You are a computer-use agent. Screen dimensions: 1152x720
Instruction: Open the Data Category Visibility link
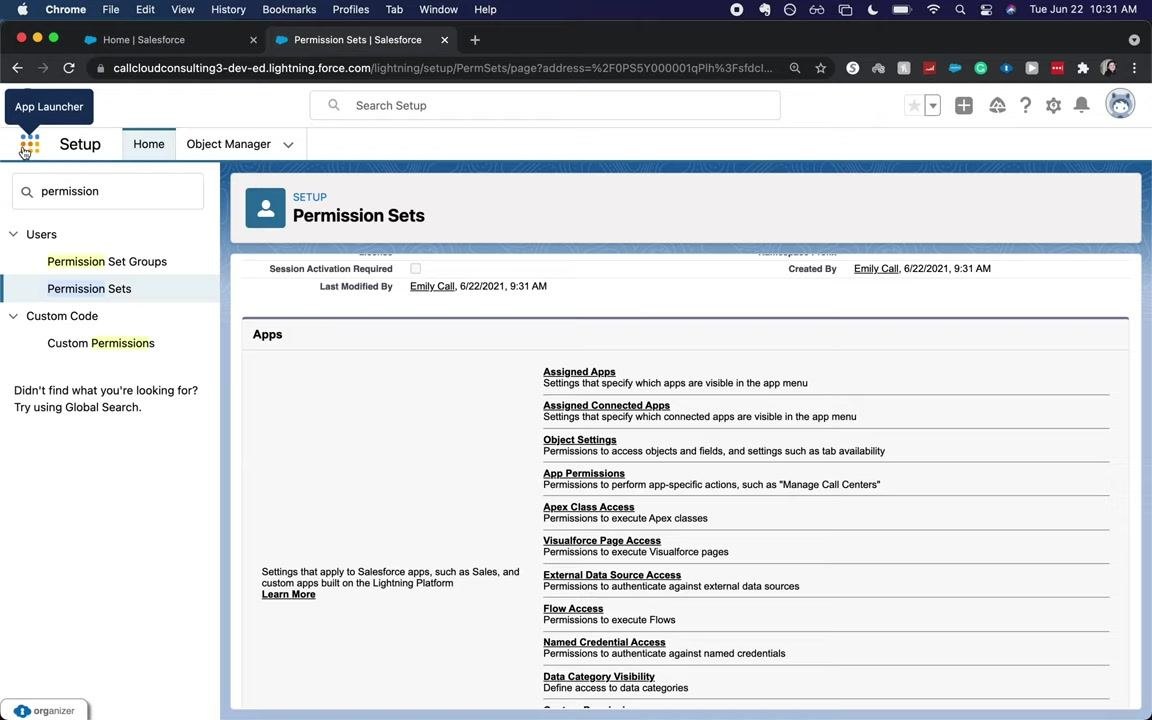point(599,677)
